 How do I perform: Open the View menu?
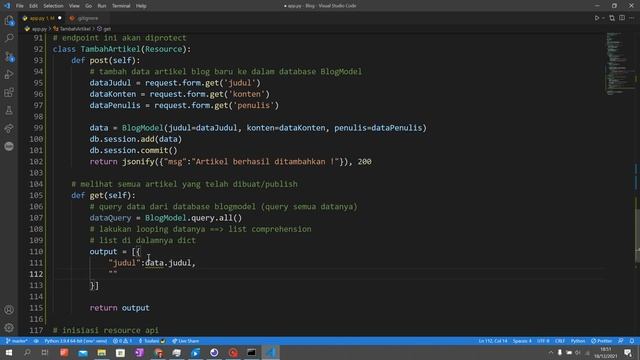pyautogui.click(x=74, y=6)
